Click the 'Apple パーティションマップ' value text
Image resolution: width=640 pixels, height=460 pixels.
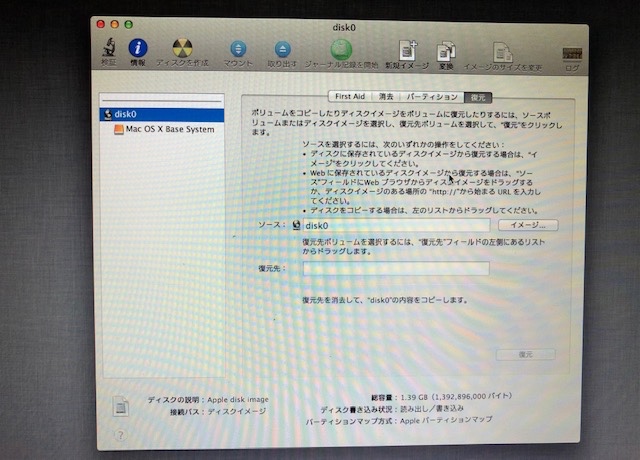click(446, 420)
